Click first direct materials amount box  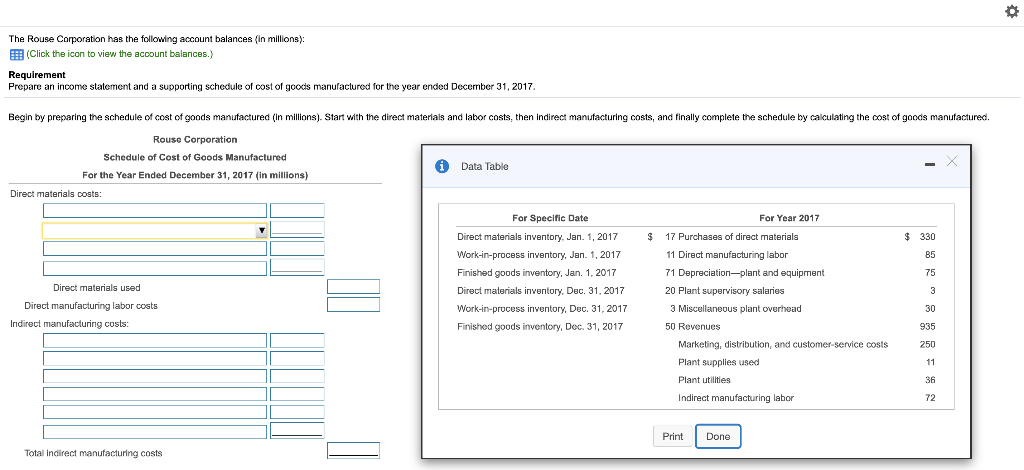click(298, 210)
